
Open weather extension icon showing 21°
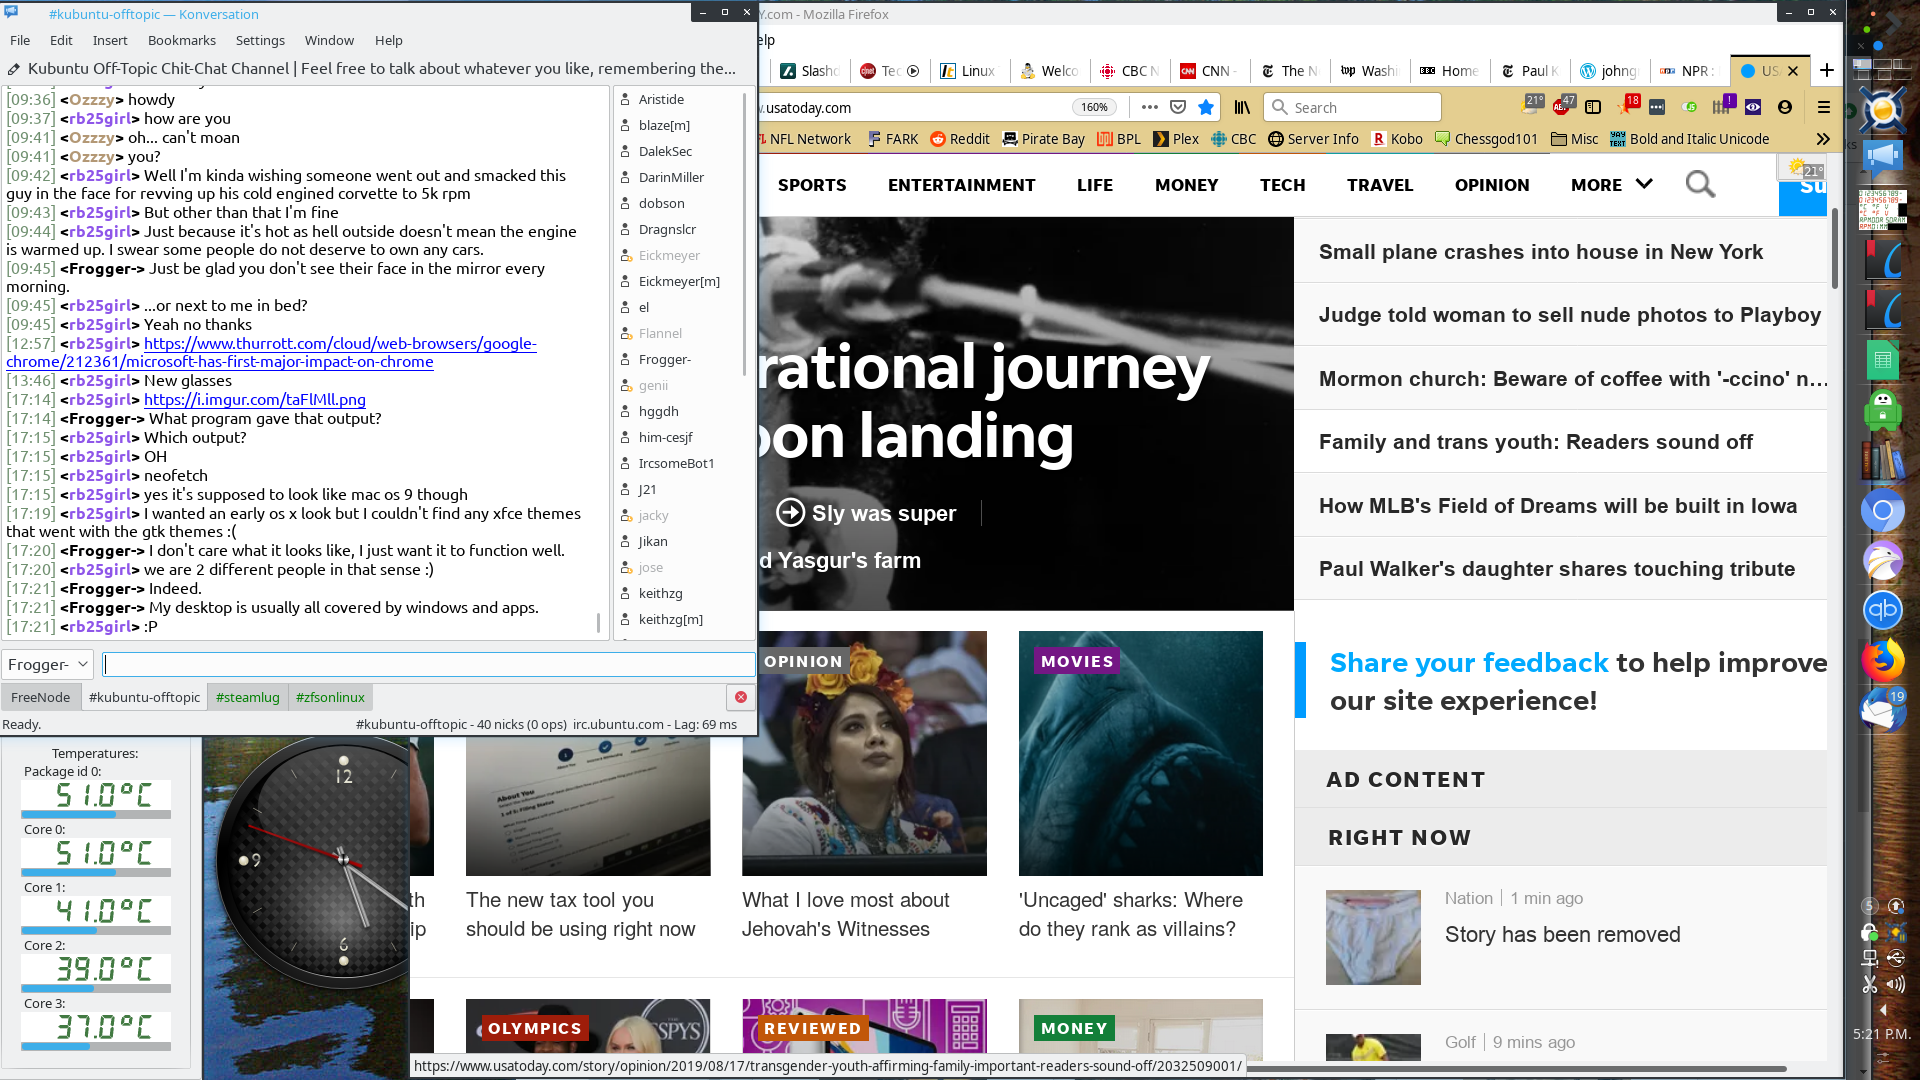point(1530,106)
